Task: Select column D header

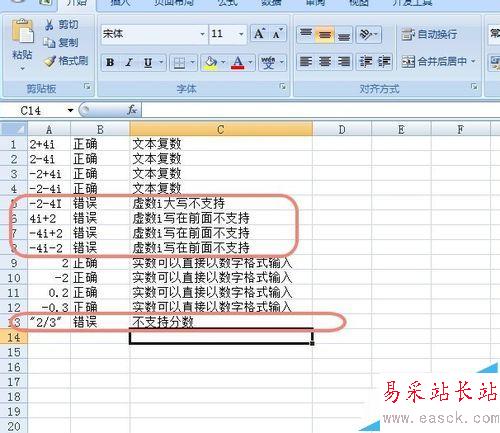Action: 342,129
